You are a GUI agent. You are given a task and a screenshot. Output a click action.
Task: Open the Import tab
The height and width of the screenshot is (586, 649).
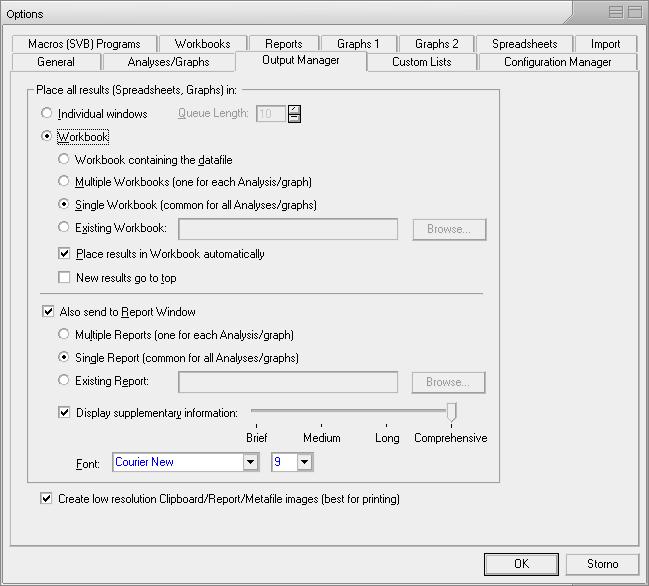click(x=605, y=44)
